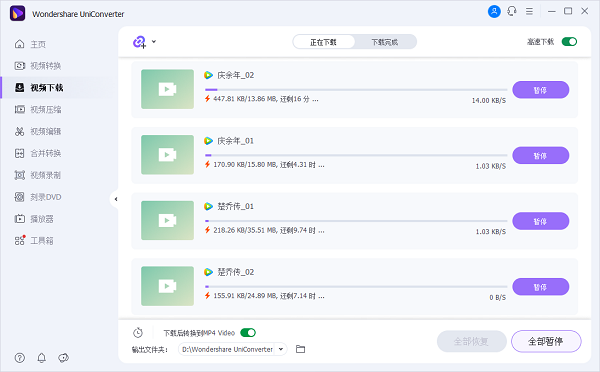This screenshot has width=600, height=372.
Task: Collapse the sidebar with the arrow handle
Action: (116, 199)
